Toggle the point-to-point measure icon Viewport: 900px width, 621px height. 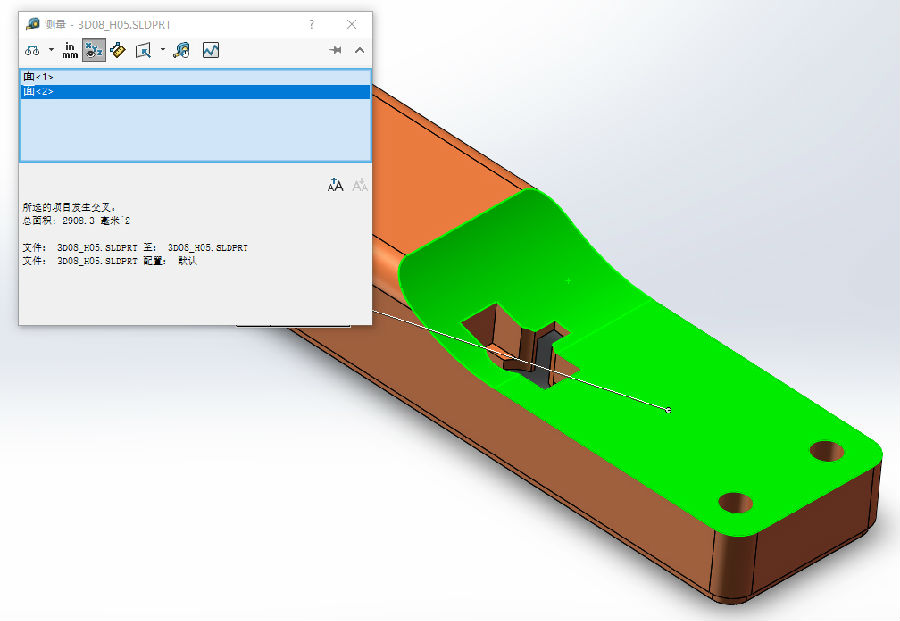[x=118, y=50]
